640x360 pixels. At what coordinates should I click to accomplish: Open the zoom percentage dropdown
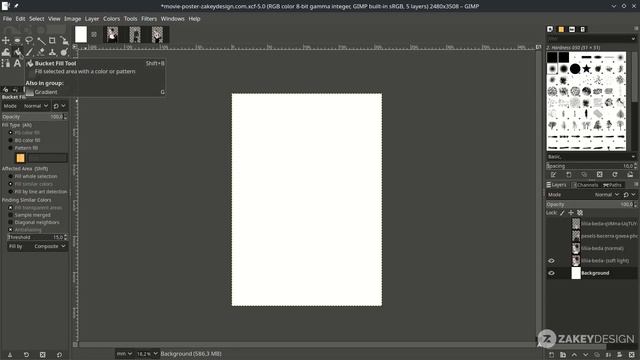click(x=147, y=354)
